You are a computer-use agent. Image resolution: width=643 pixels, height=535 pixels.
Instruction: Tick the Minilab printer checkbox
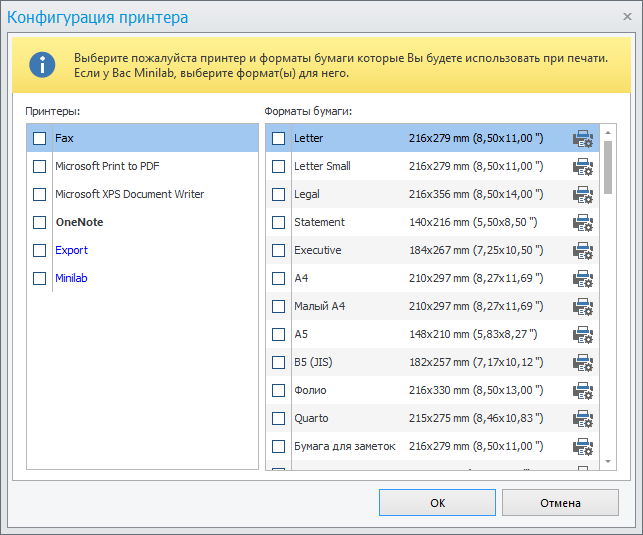40,278
